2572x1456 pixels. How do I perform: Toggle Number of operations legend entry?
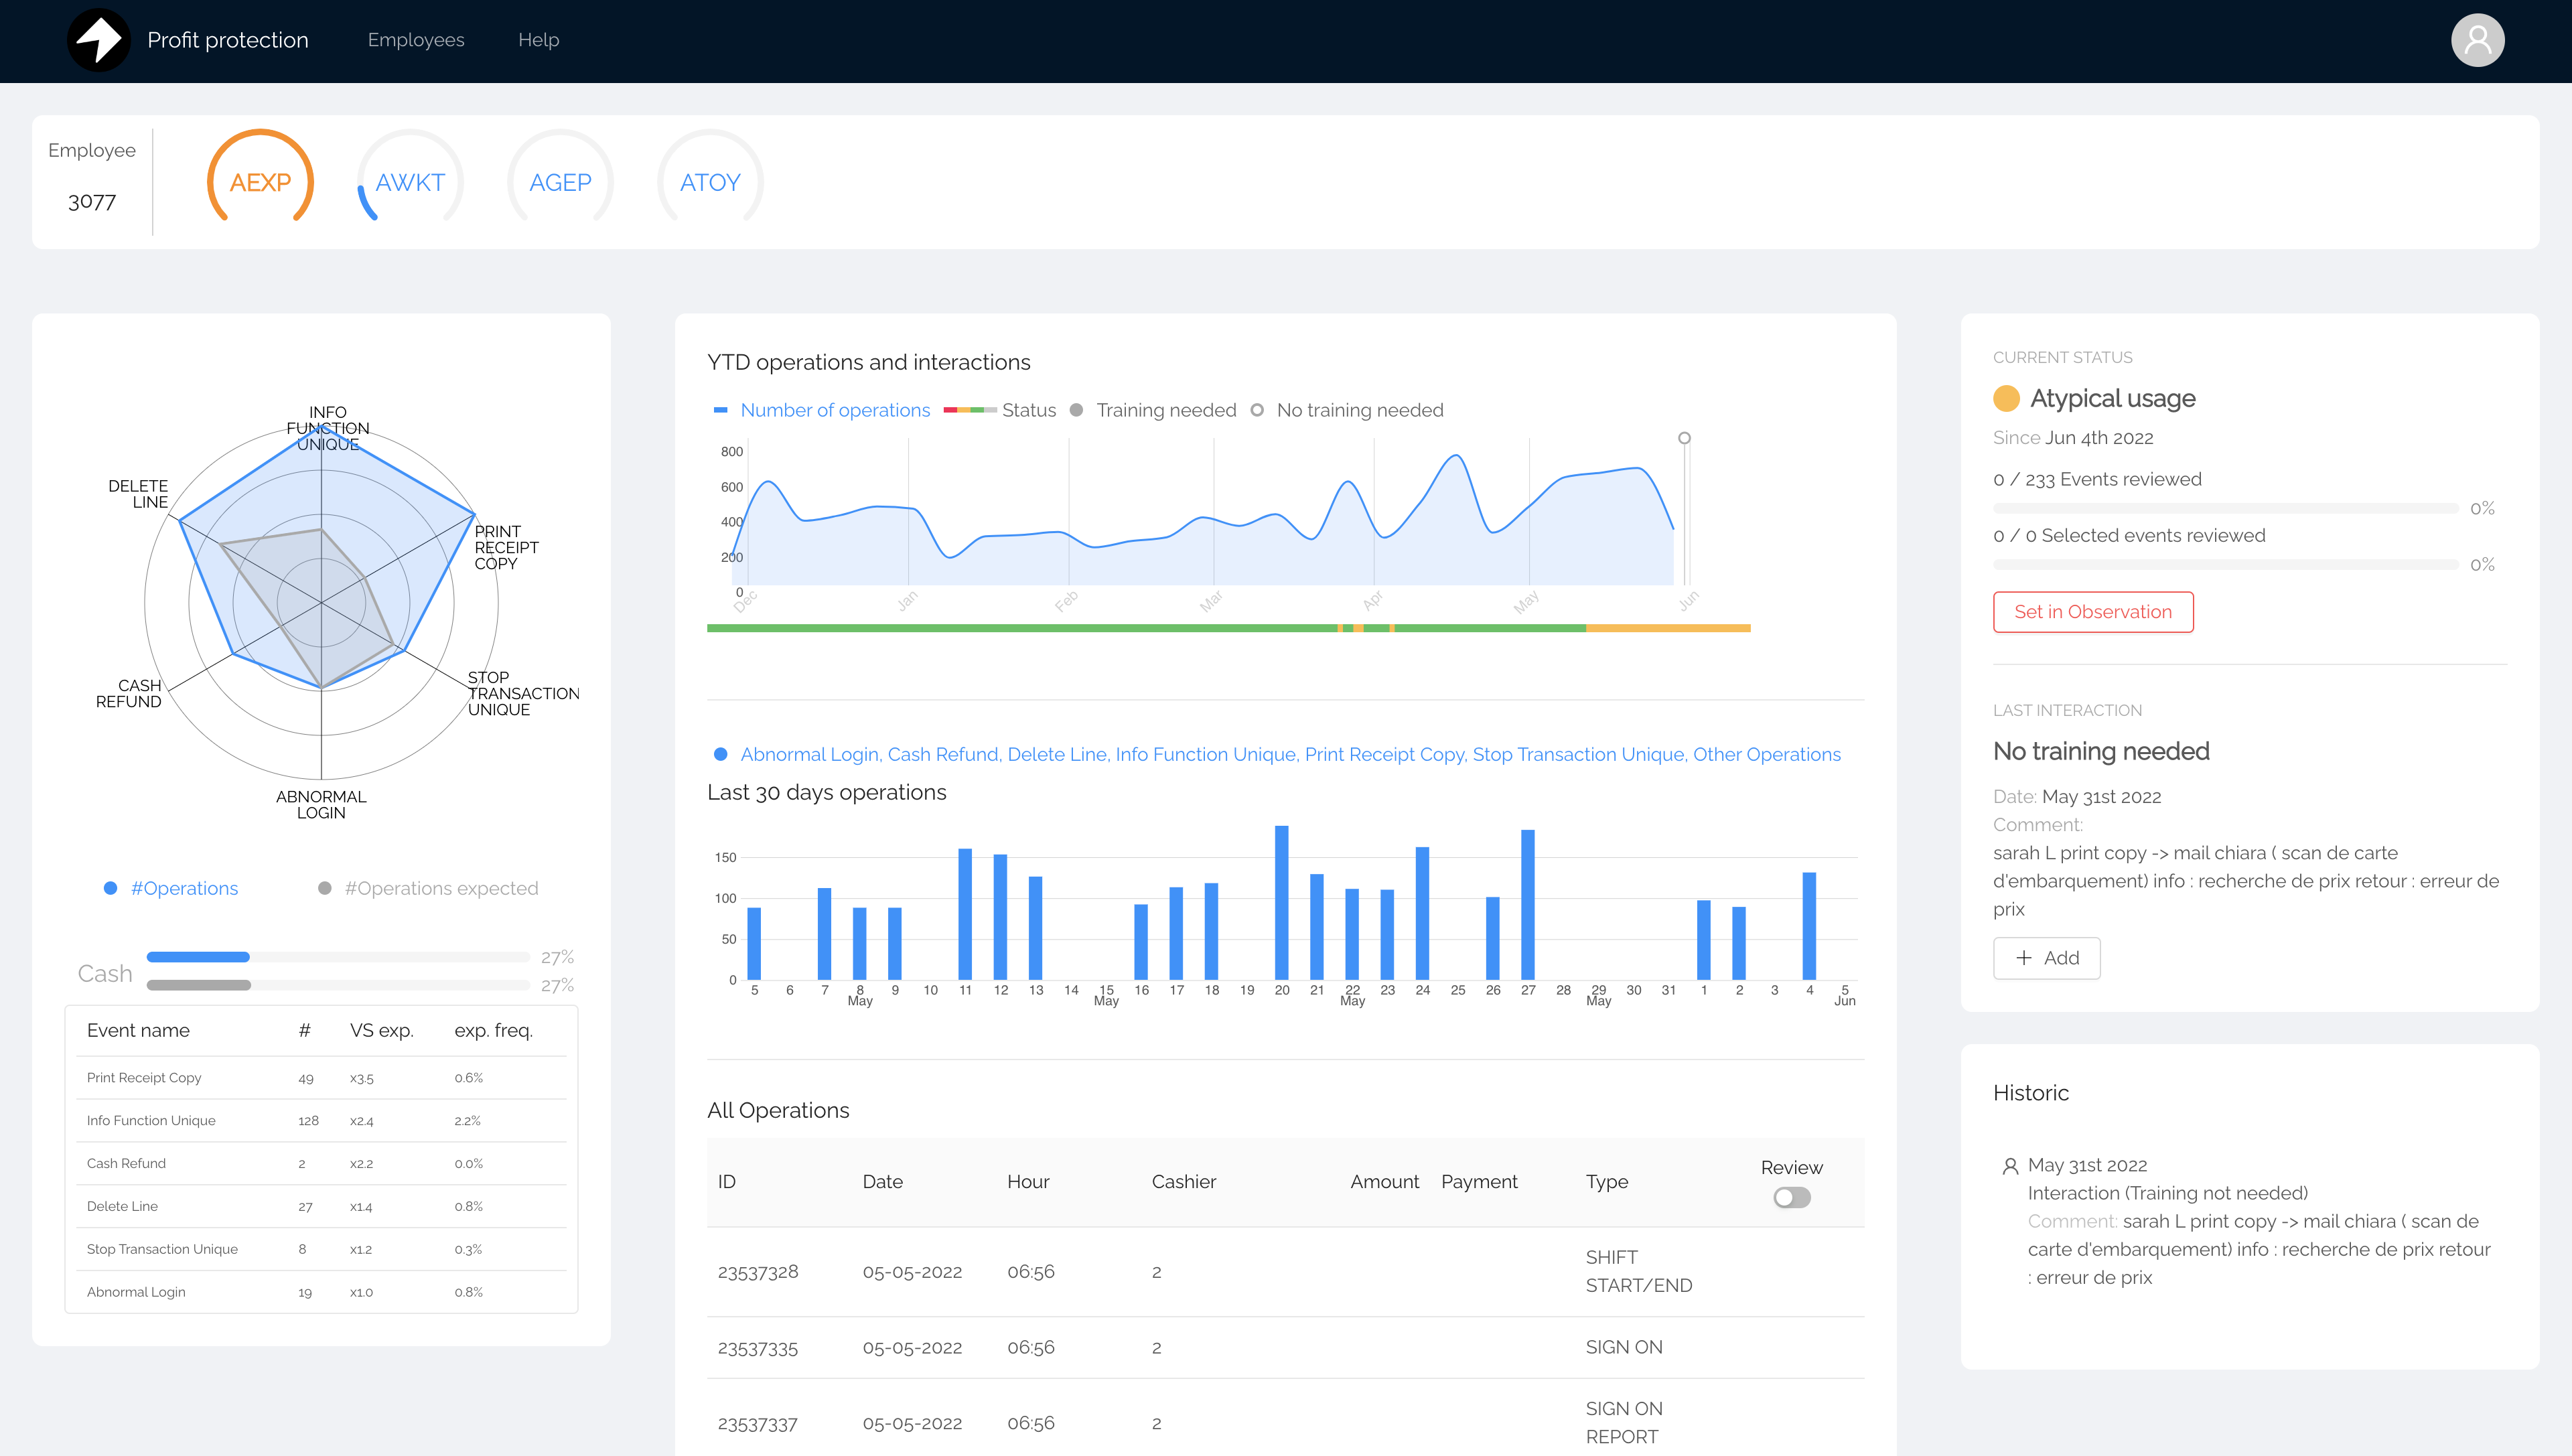[x=822, y=410]
